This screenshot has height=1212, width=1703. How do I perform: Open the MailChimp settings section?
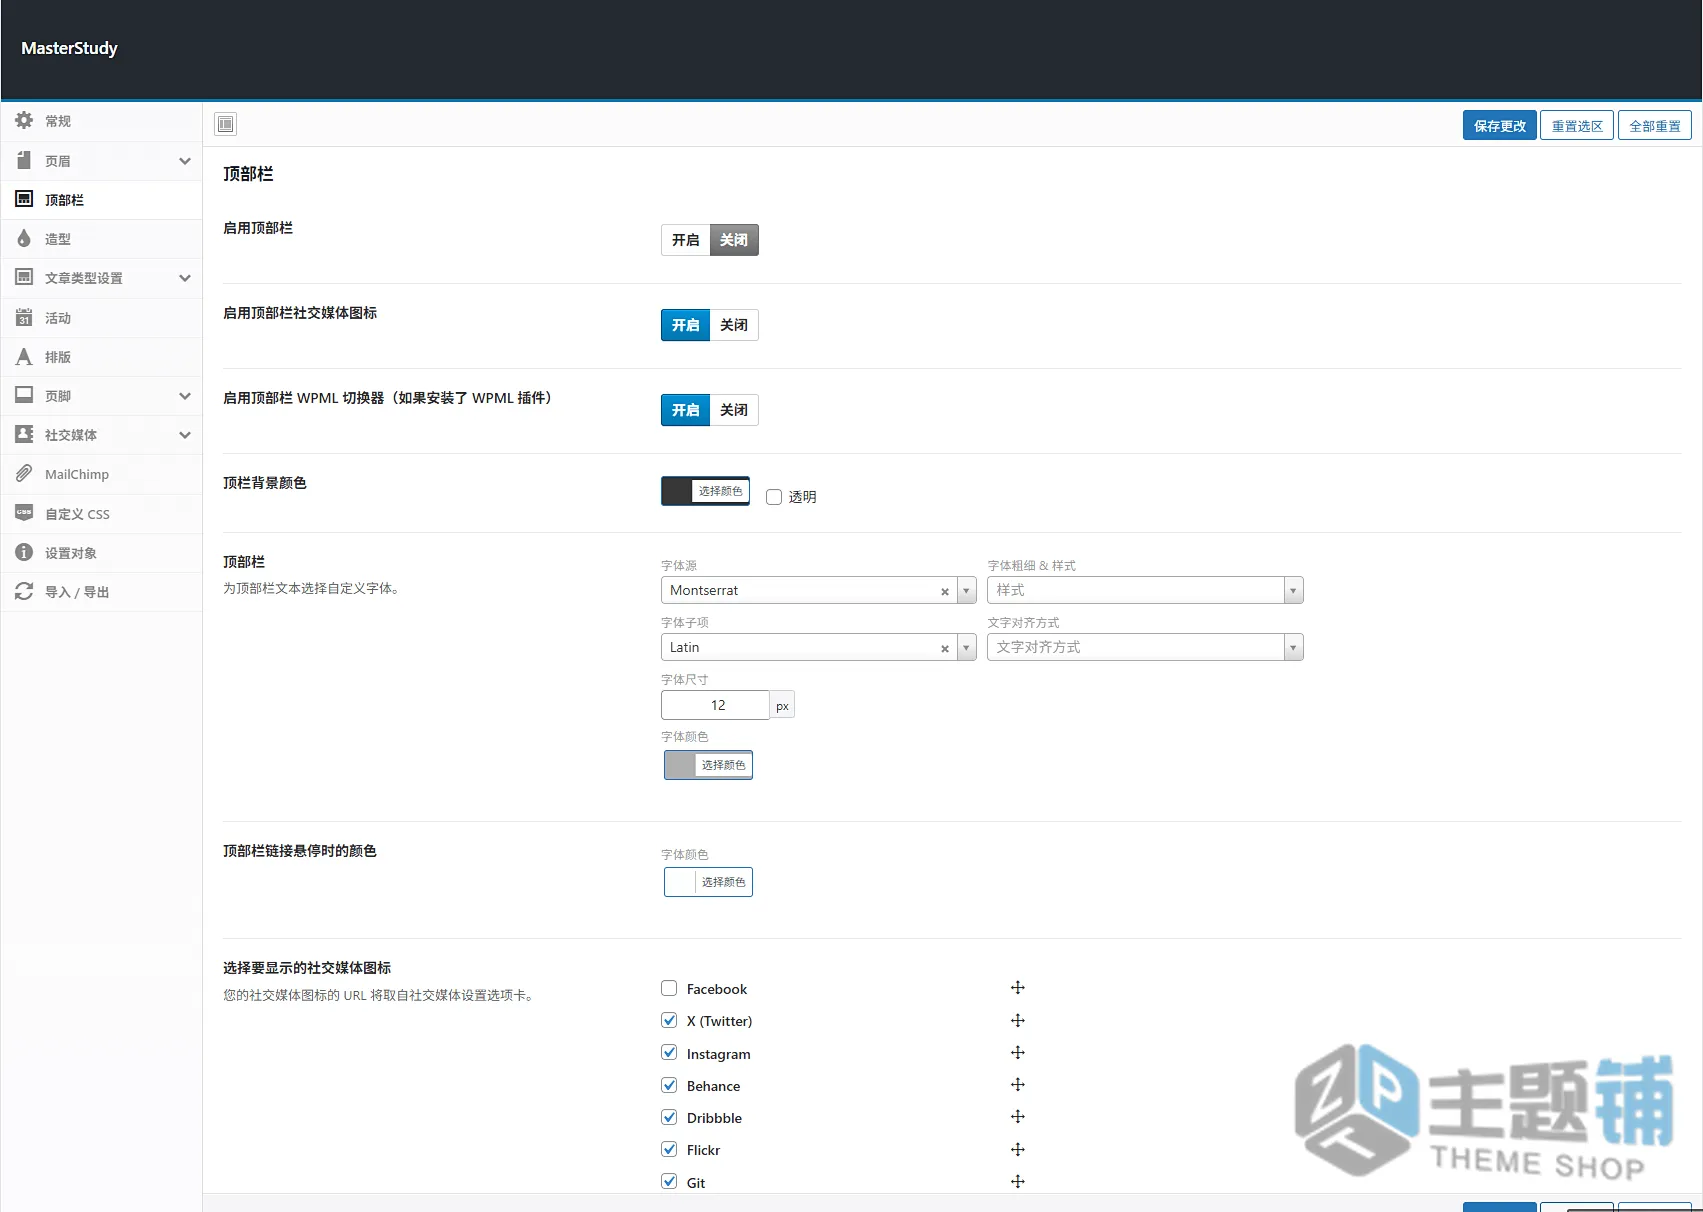pos(101,474)
